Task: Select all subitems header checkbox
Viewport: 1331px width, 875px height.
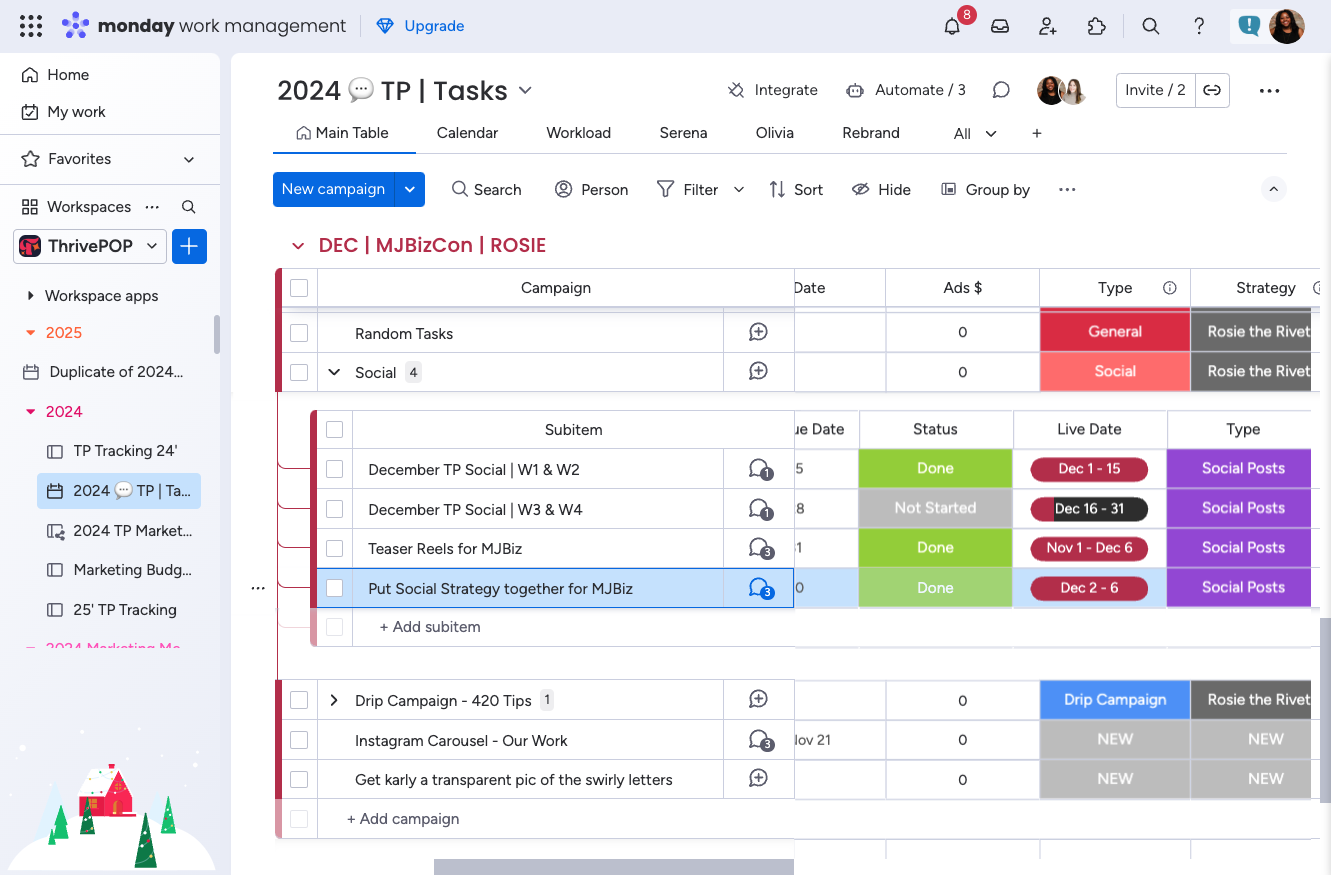Action: pos(335,429)
